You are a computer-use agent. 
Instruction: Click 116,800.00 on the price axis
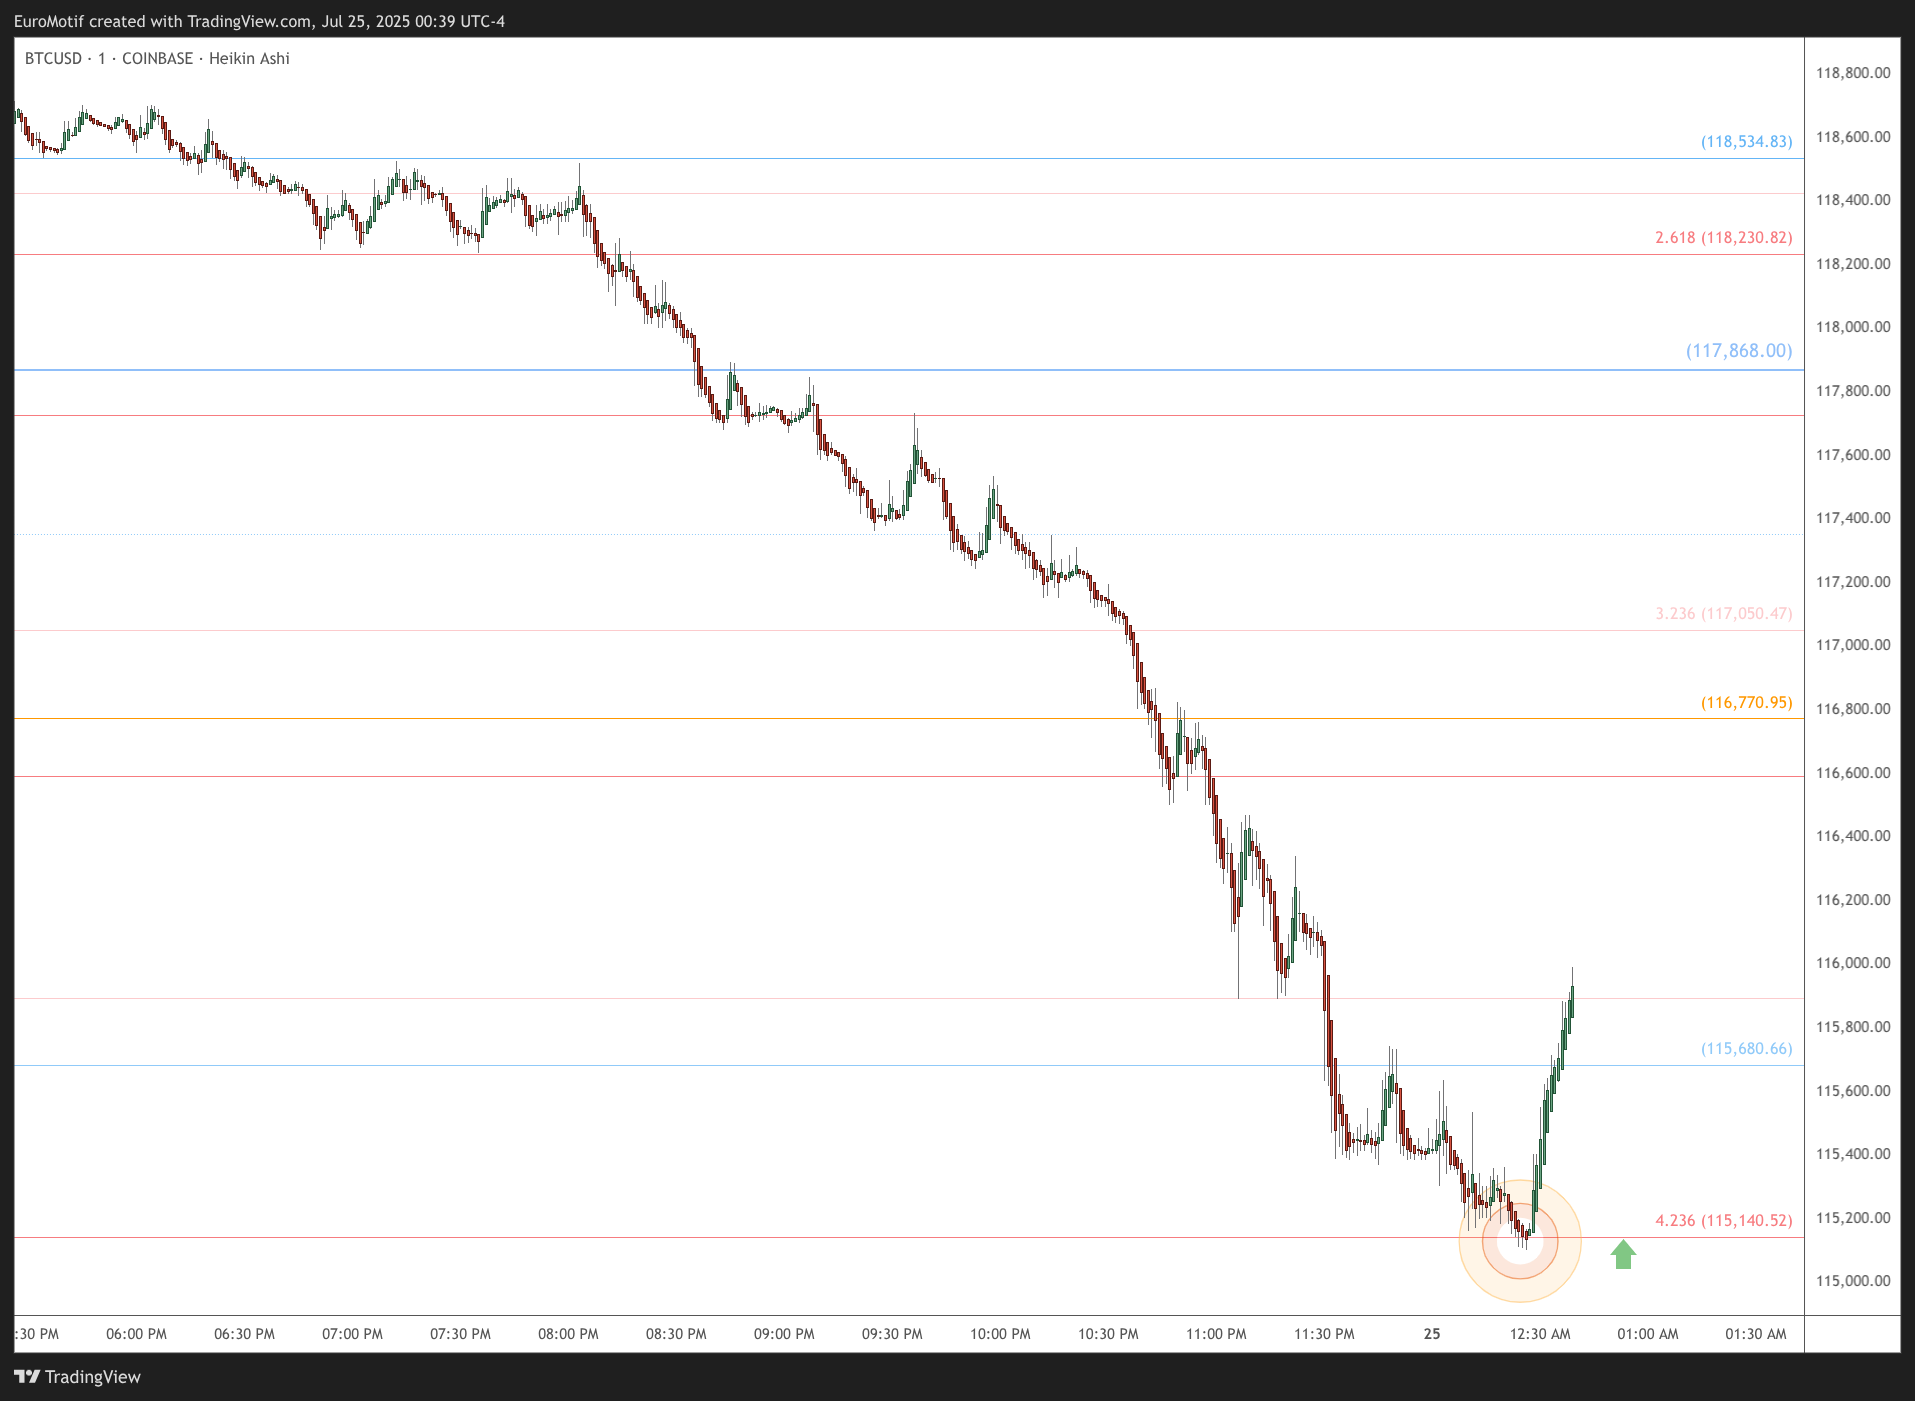[1853, 709]
